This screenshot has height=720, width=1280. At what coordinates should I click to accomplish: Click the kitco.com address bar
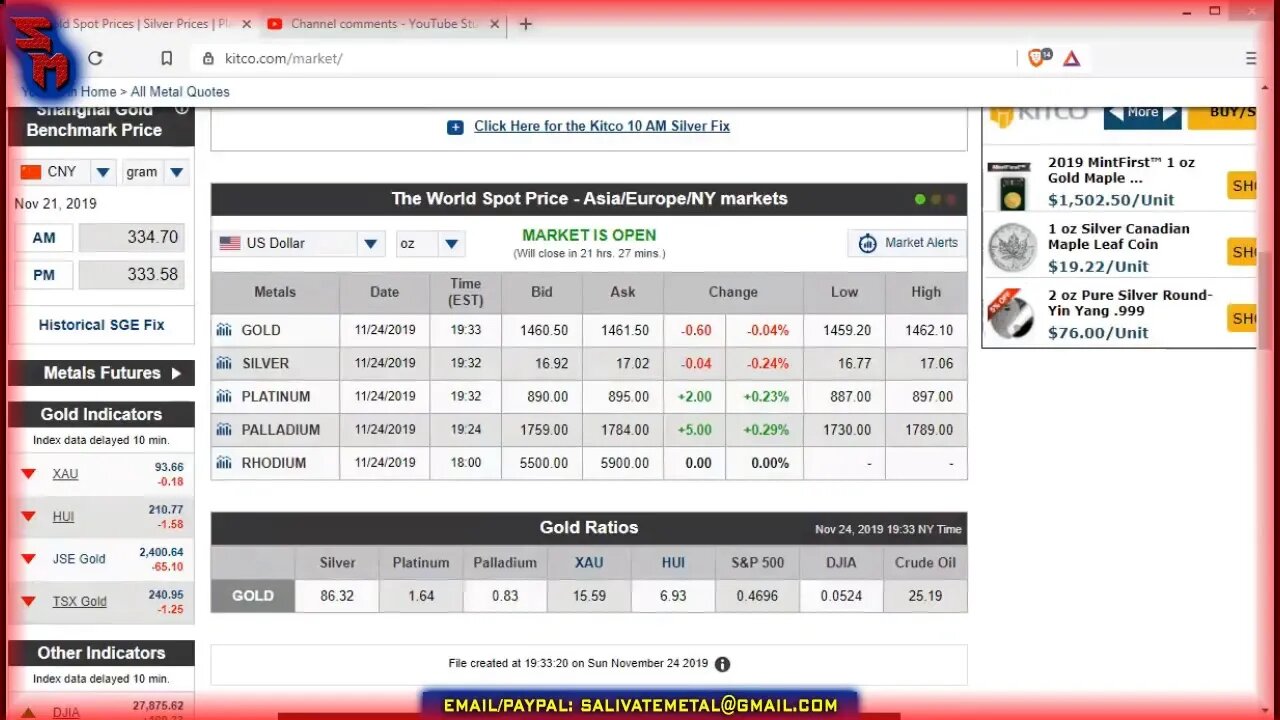pos(600,59)
